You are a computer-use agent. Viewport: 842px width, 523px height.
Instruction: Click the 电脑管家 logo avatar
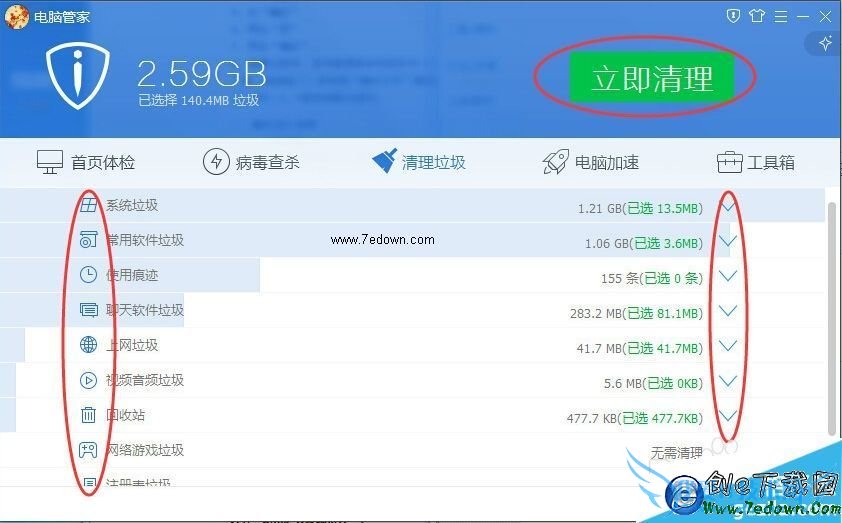[16, 17]
